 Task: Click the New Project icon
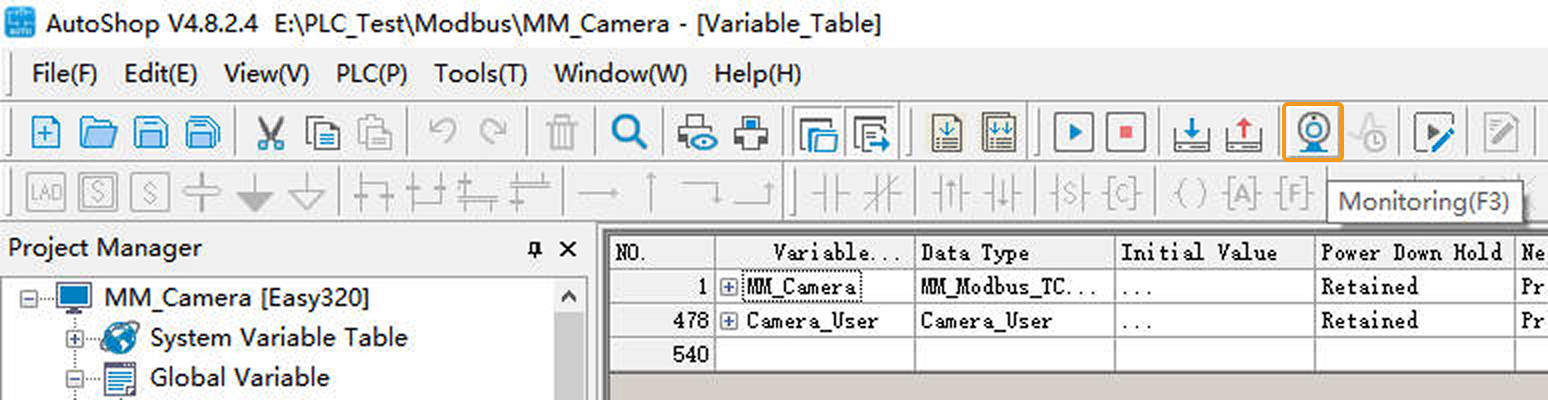coord(45,132)
